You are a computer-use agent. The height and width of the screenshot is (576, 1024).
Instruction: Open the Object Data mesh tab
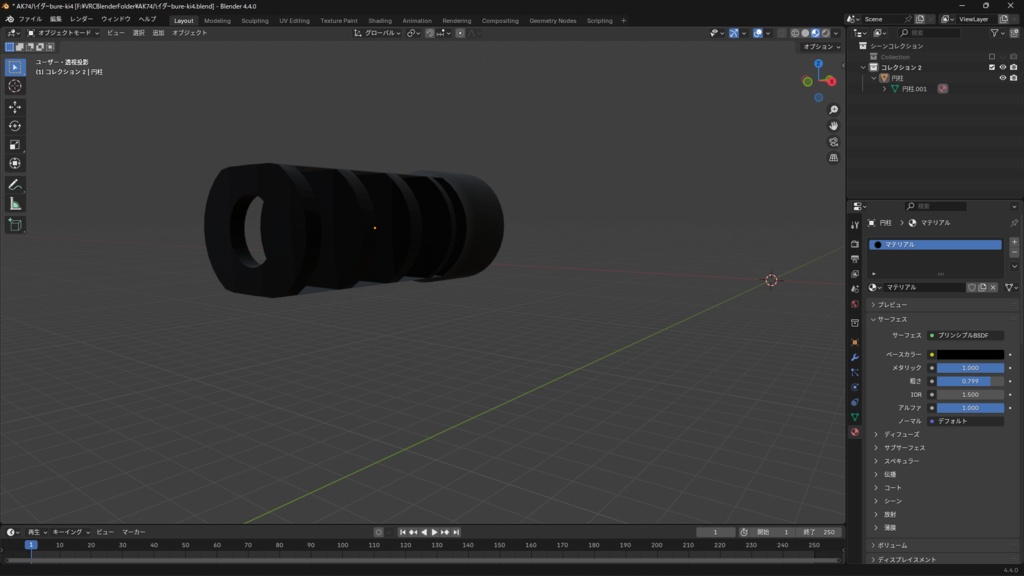[x=855, y=417]
